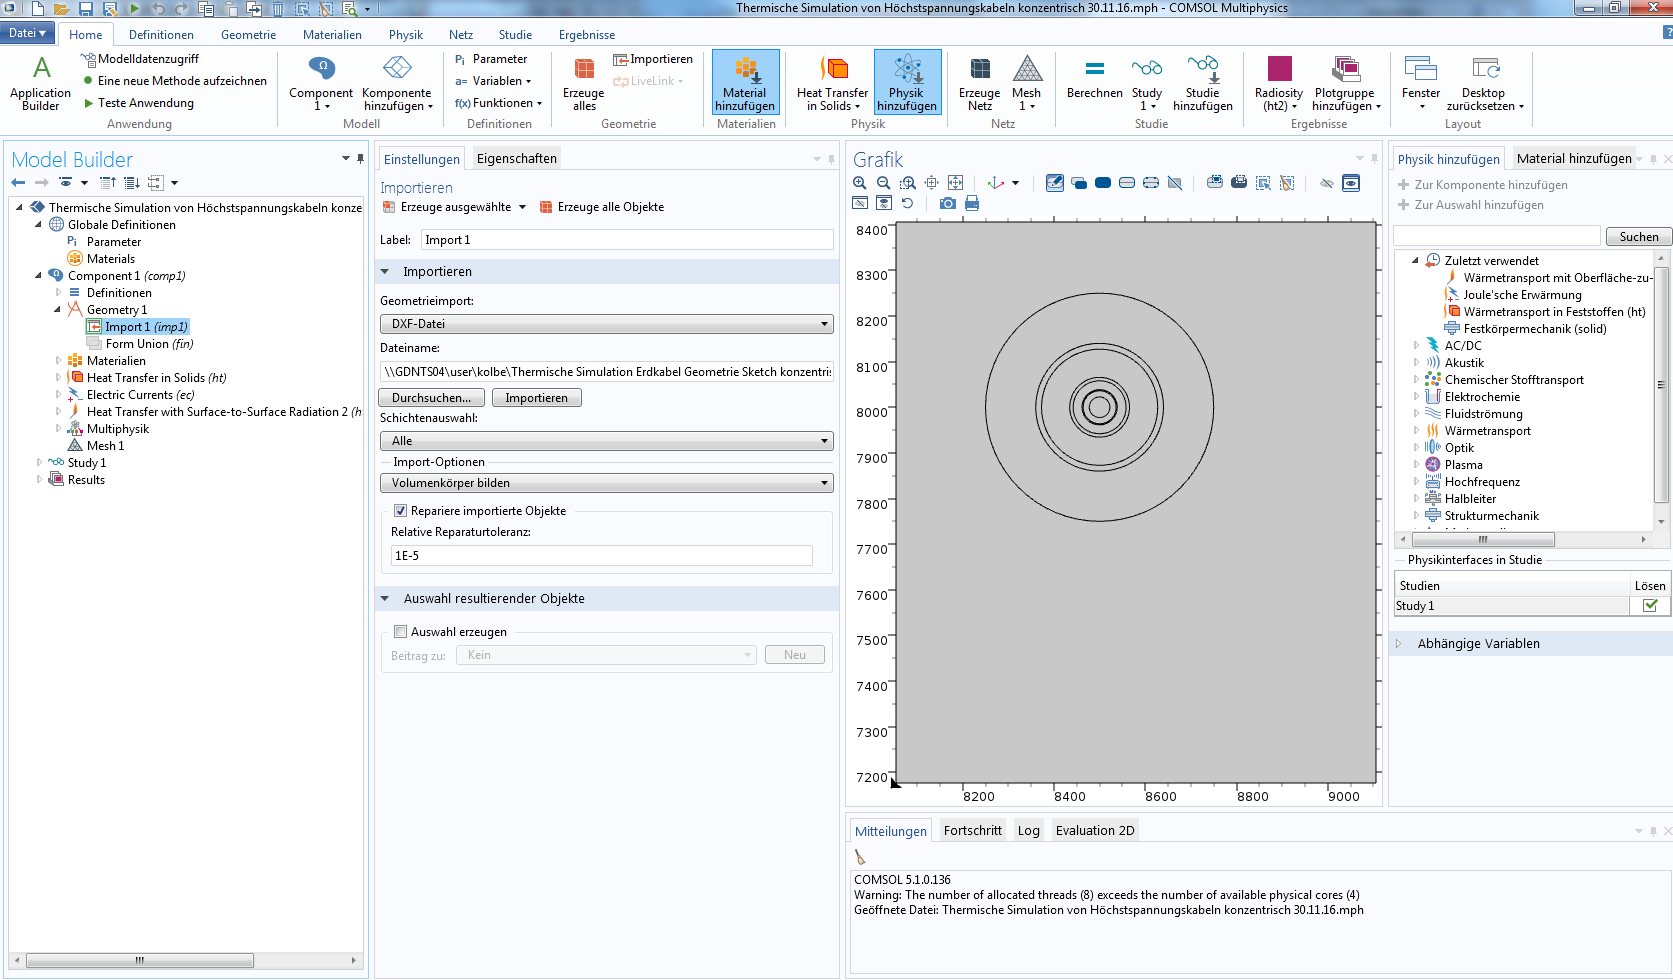Click the Erzeuge alles geometry button
Viewport: 1673px width, 980px height.
[584, 83]
